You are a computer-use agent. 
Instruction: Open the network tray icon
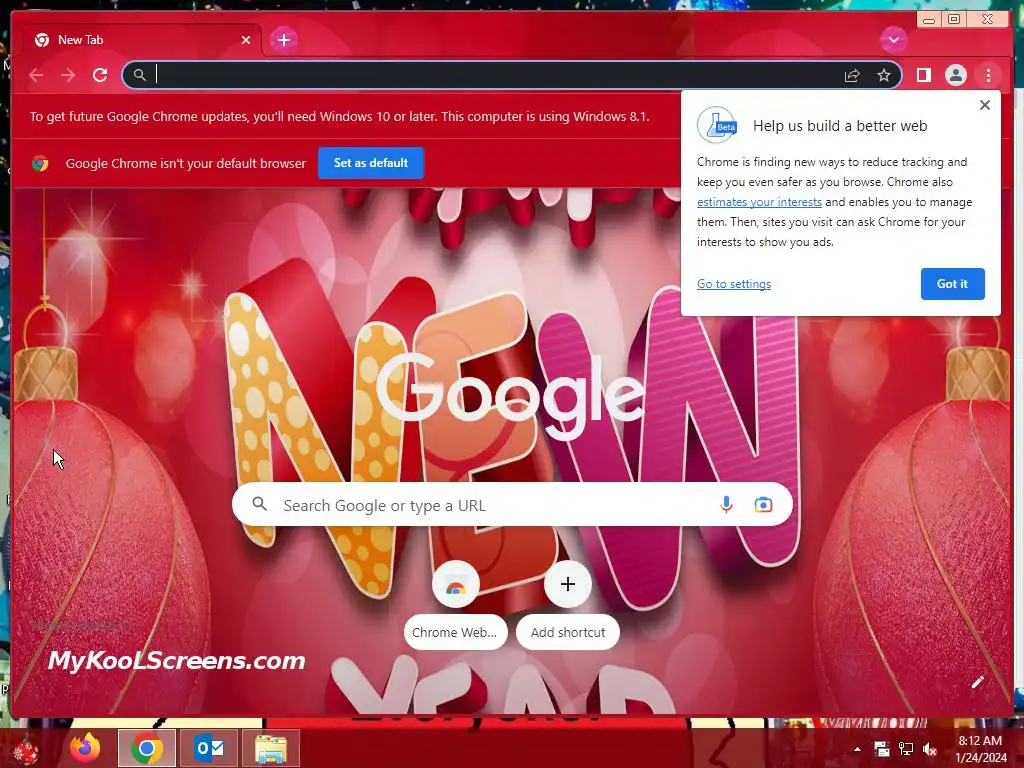(906, 749)
